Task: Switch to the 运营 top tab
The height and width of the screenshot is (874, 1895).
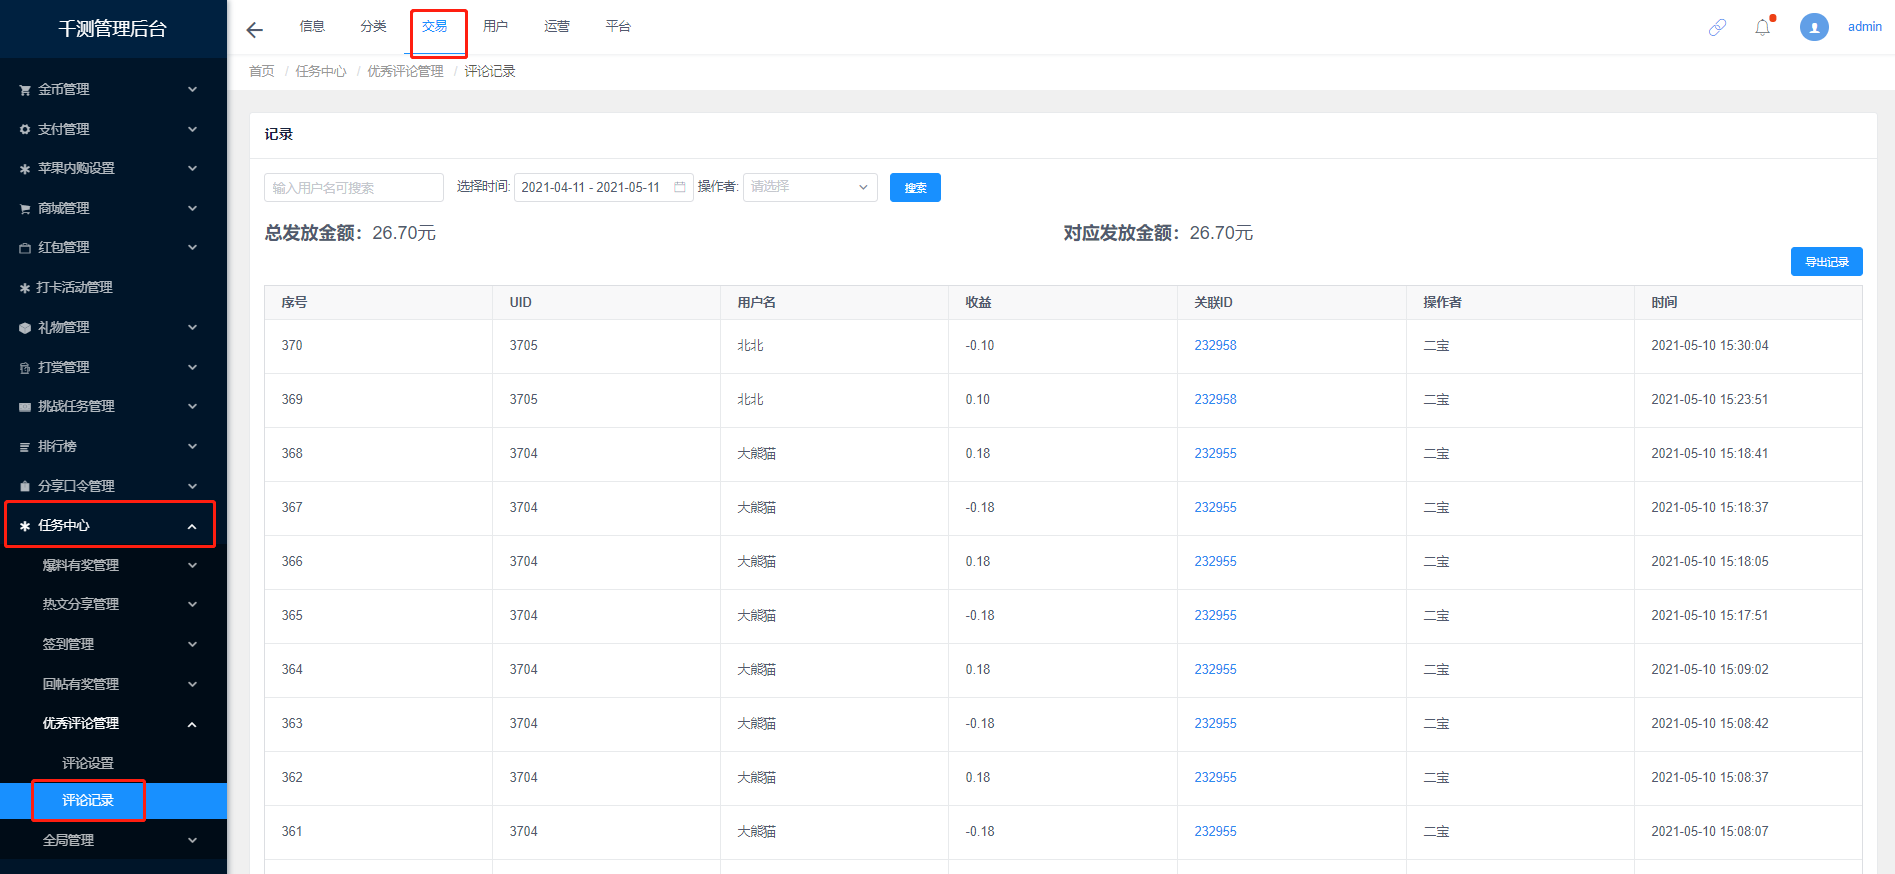Action: tap(557, 26)
